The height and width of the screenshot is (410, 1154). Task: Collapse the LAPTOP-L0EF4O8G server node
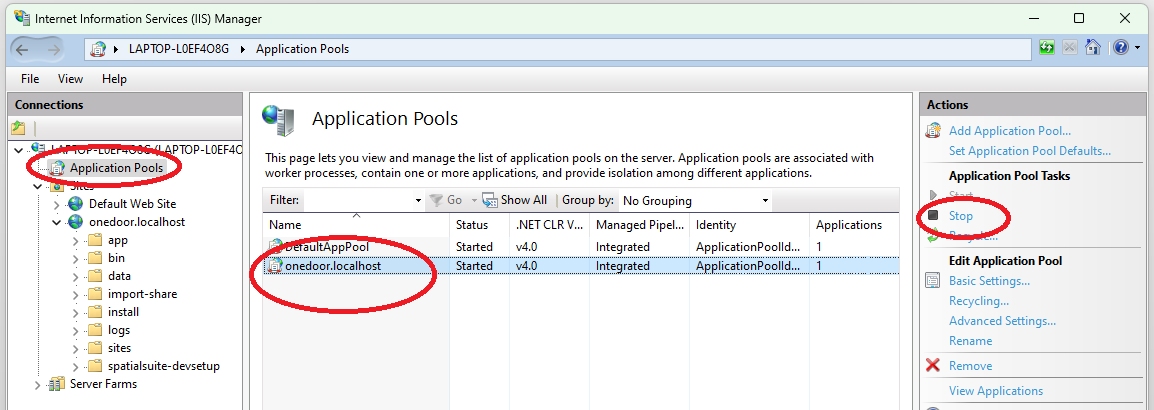click(x=18, y=149)
